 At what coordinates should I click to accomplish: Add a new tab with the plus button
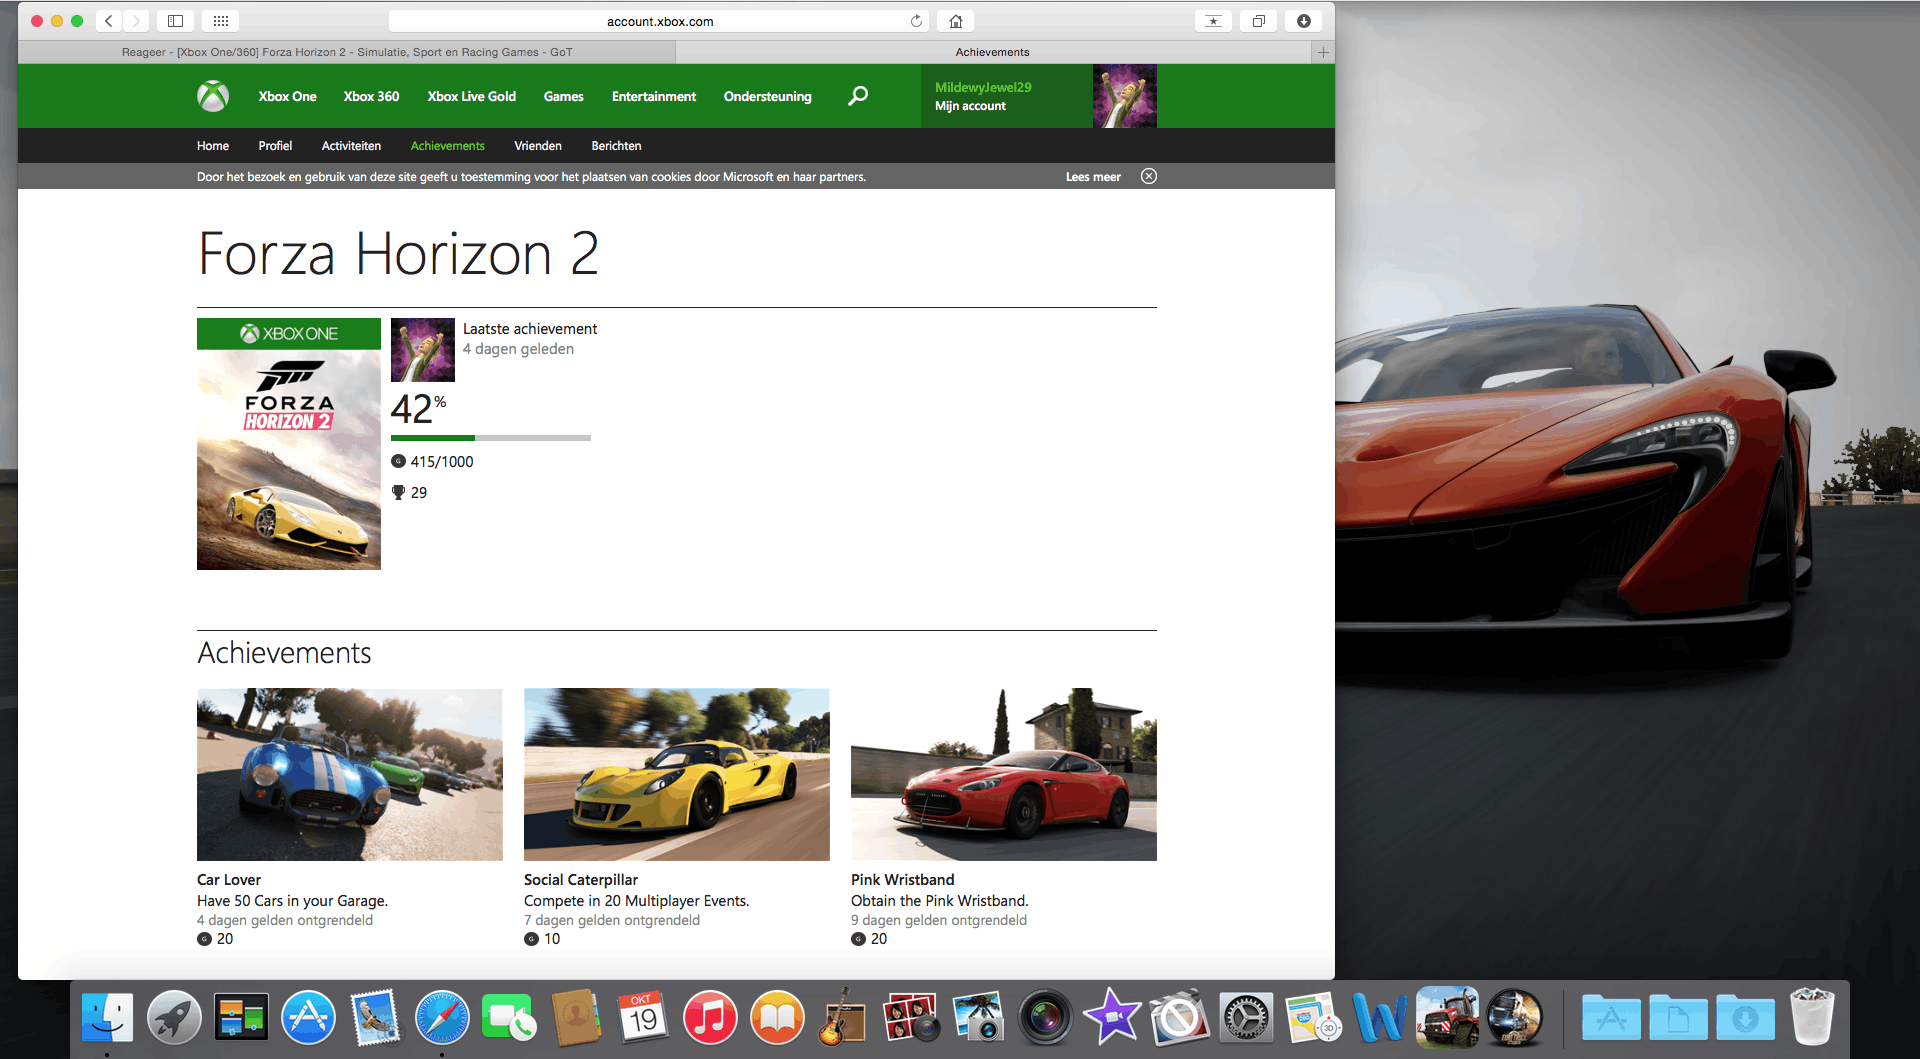[1323, 52]
